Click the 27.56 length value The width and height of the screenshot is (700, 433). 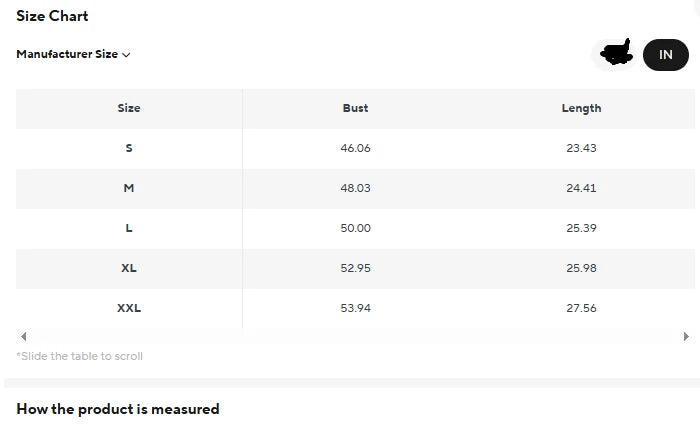click(x=581, y=308)
